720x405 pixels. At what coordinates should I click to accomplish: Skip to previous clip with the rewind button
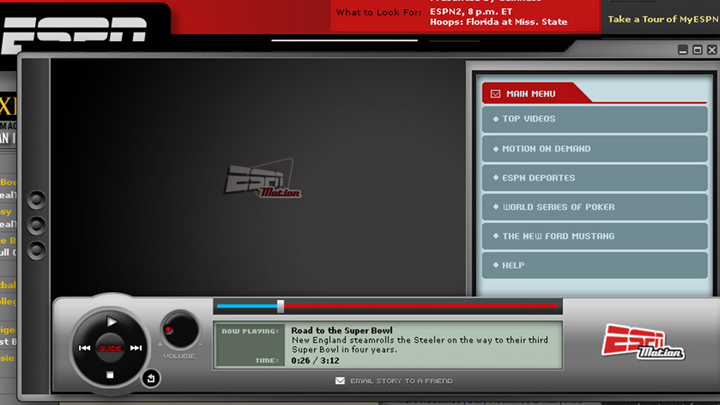(84, 348)
